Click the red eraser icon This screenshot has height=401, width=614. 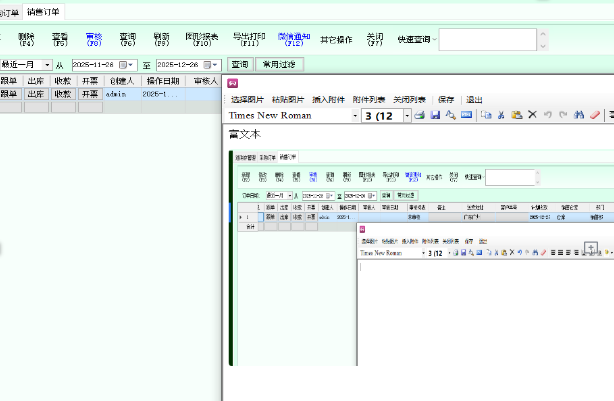click(x=595, y=115)
